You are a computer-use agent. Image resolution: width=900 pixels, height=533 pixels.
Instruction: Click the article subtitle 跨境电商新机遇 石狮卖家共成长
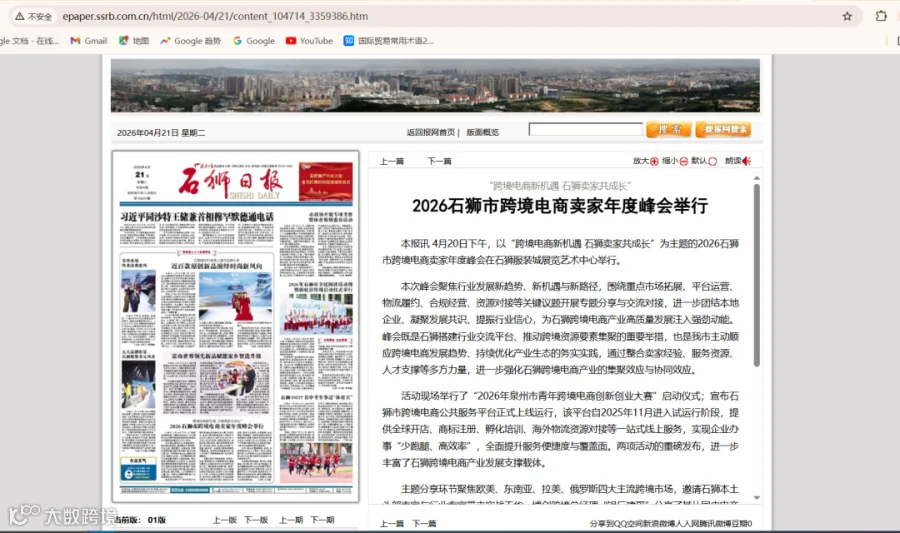tap(560, 185)
